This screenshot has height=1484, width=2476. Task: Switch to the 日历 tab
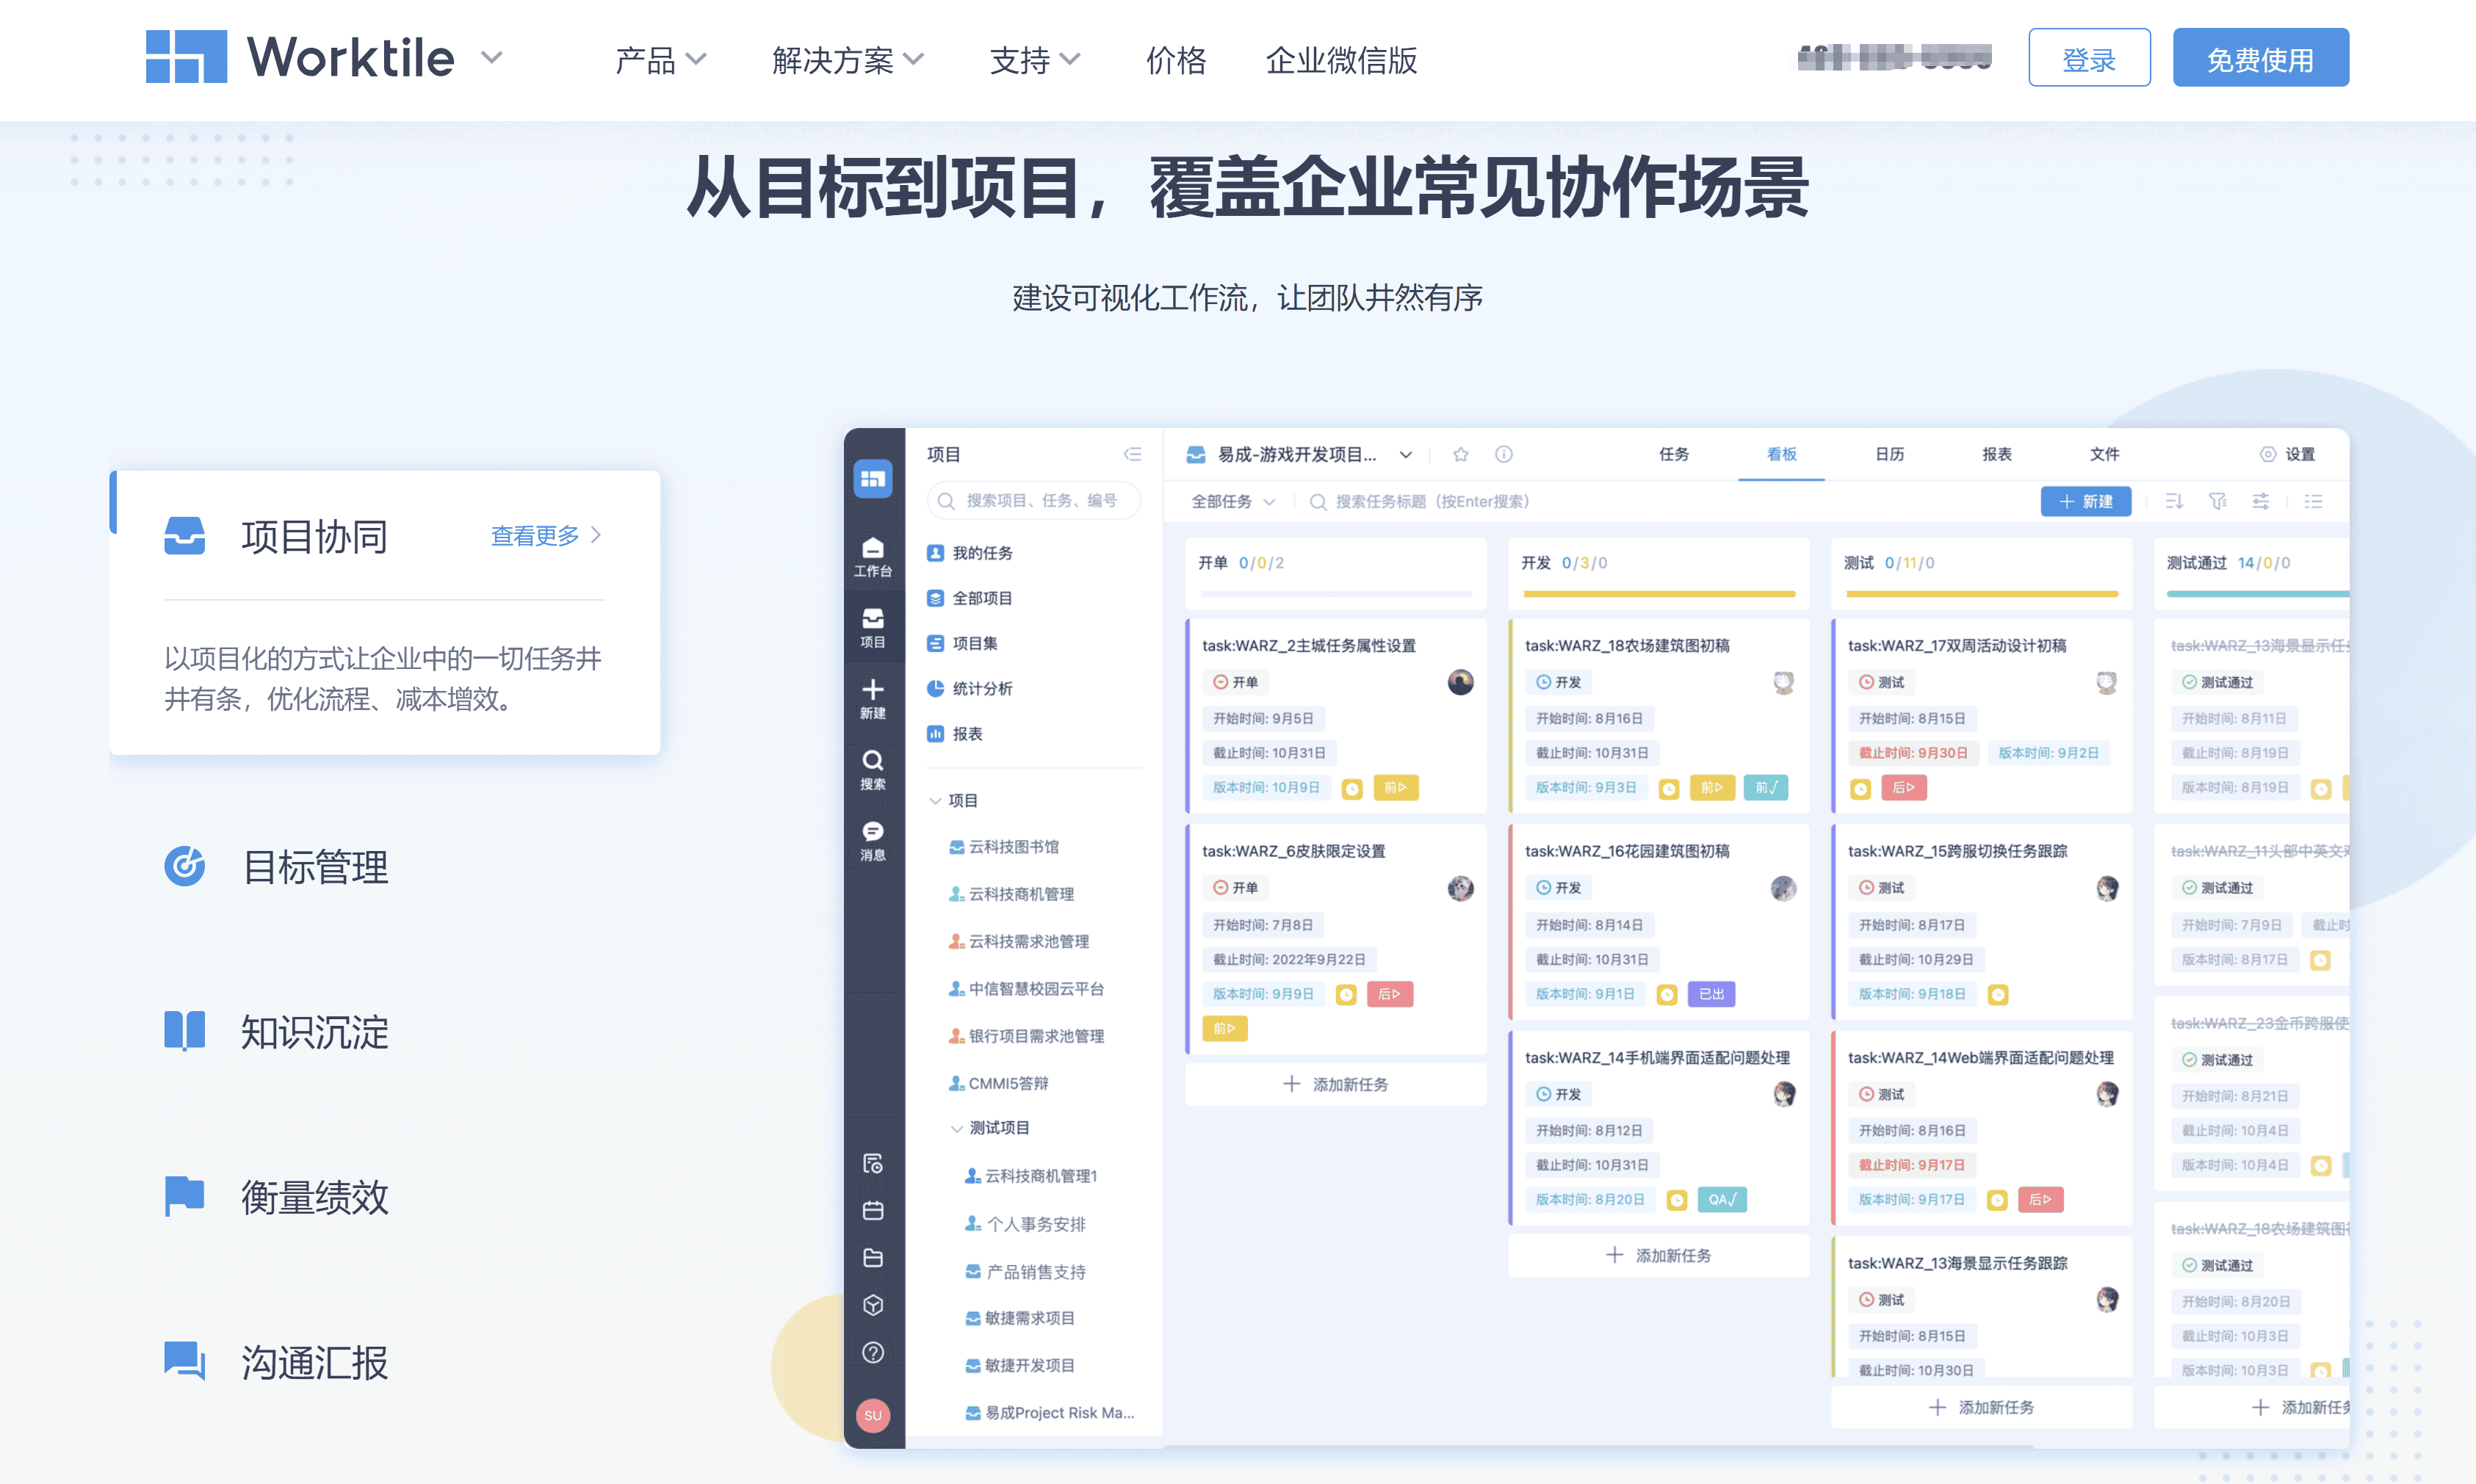click(x=1889, y=454)
